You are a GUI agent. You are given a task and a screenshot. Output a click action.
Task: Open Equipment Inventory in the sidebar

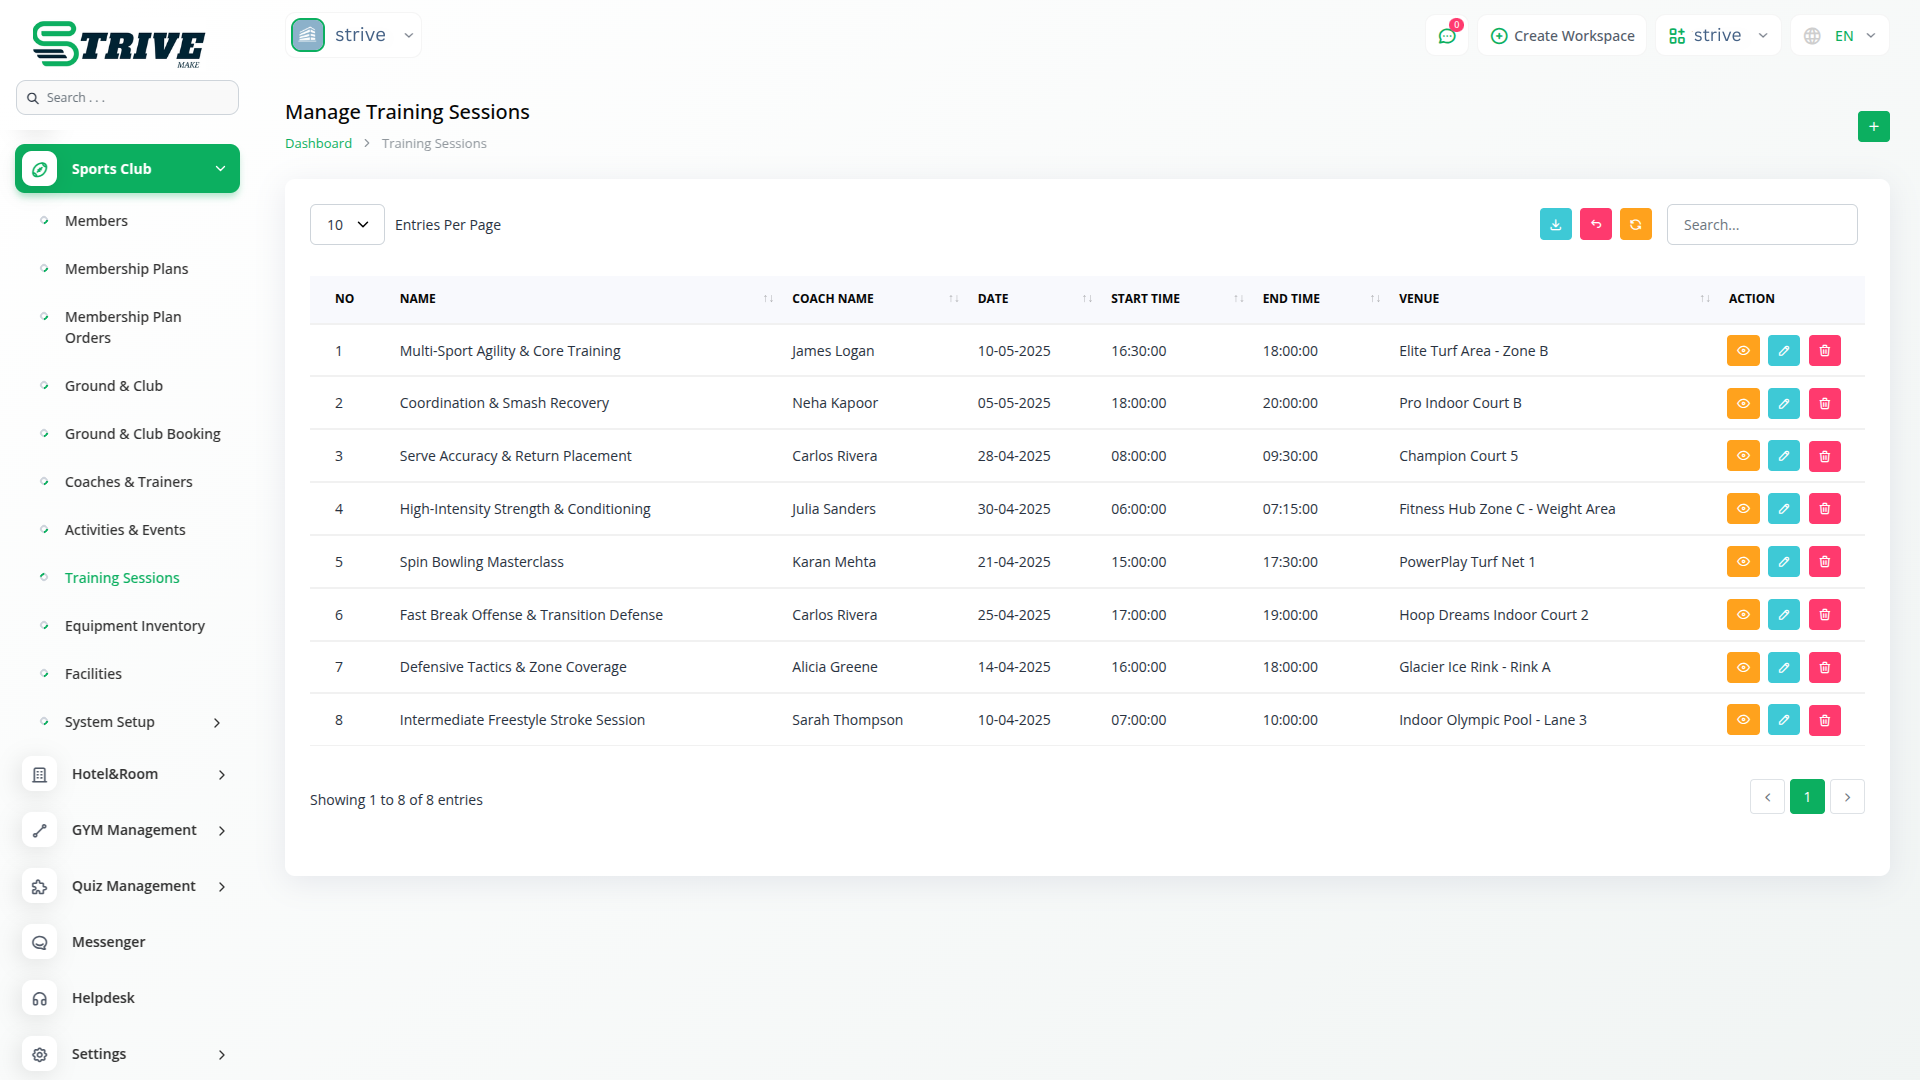pyautogui.click(x=134, y=626)
